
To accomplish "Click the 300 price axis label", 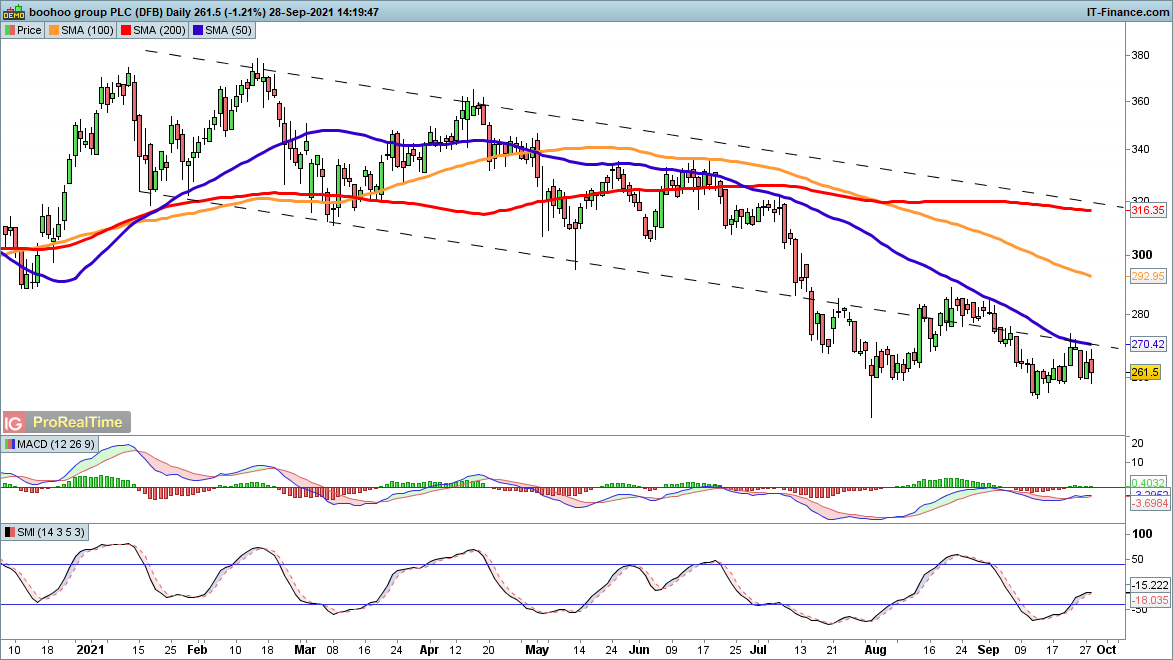I will tap(1142, 255).
